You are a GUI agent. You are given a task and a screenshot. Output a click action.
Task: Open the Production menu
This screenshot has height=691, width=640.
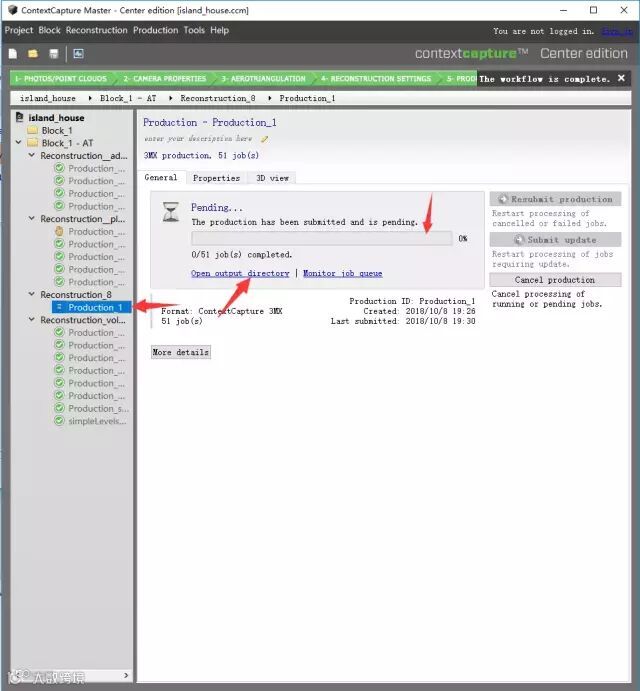(x=156, y=30)
